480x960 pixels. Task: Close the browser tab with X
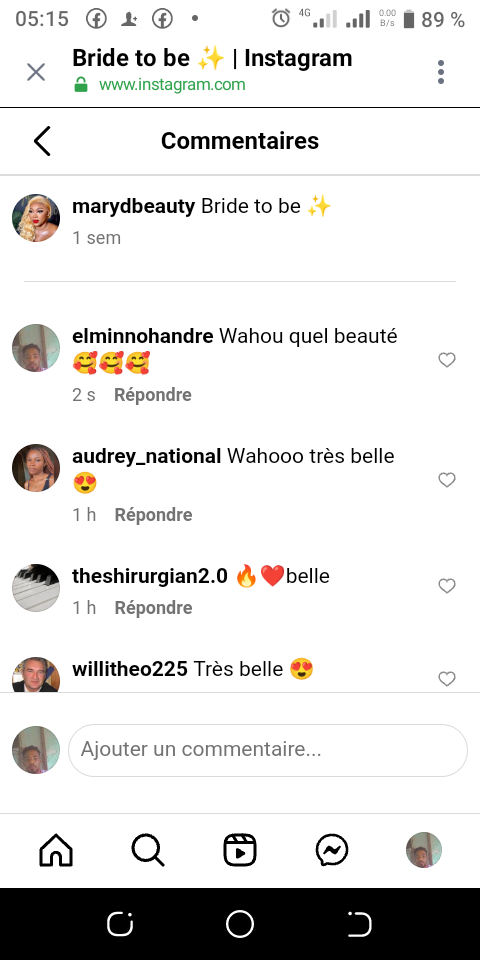pyautogui.click(x=36, y=72)
